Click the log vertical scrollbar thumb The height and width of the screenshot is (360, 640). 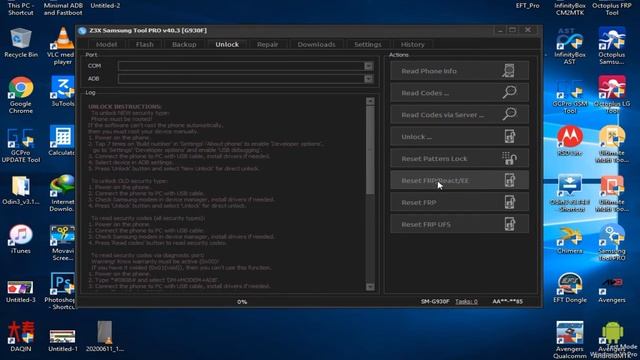tap(370, 150)
